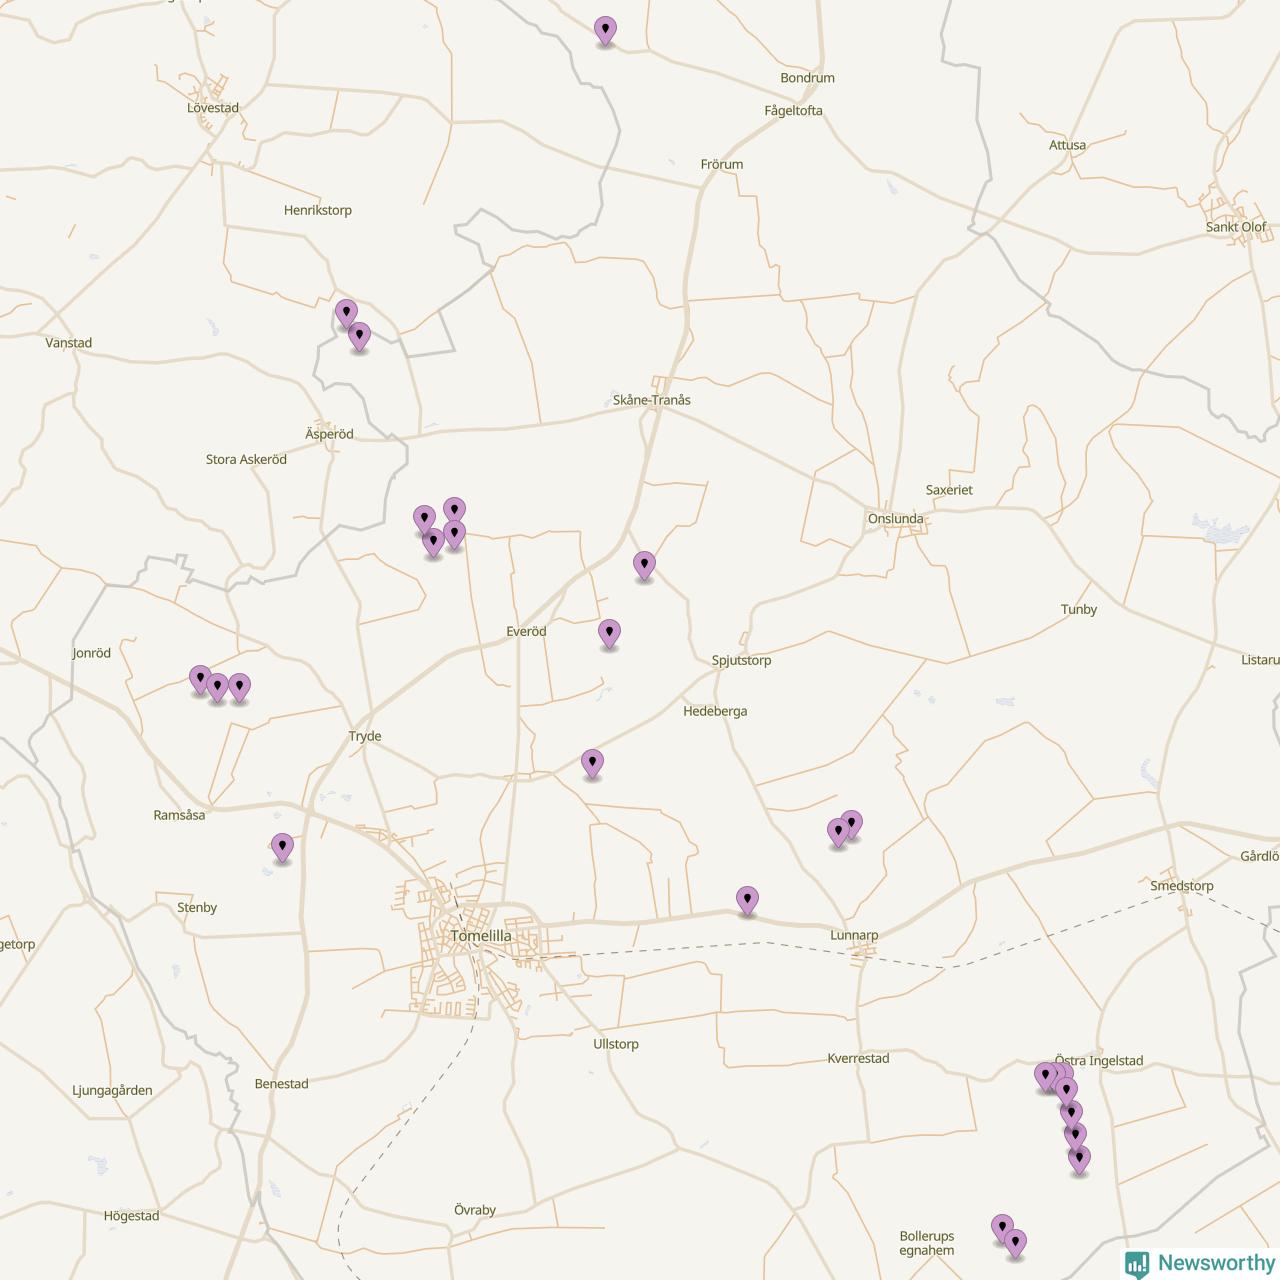
Task: Click the Tunby label
Action: click(x=1079, y=609)
